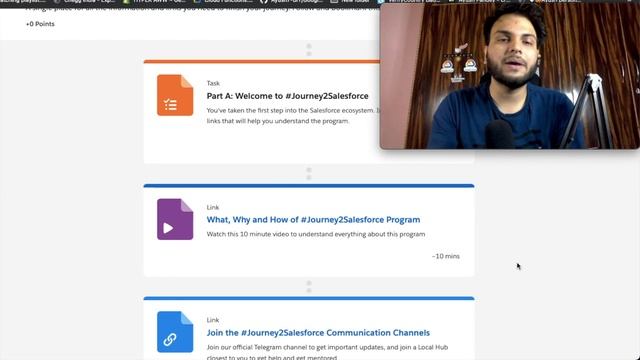Viewport: 640px width, 360px height.
Task: Click the 'Join our official Telegram channel' description
Action: 327,352
